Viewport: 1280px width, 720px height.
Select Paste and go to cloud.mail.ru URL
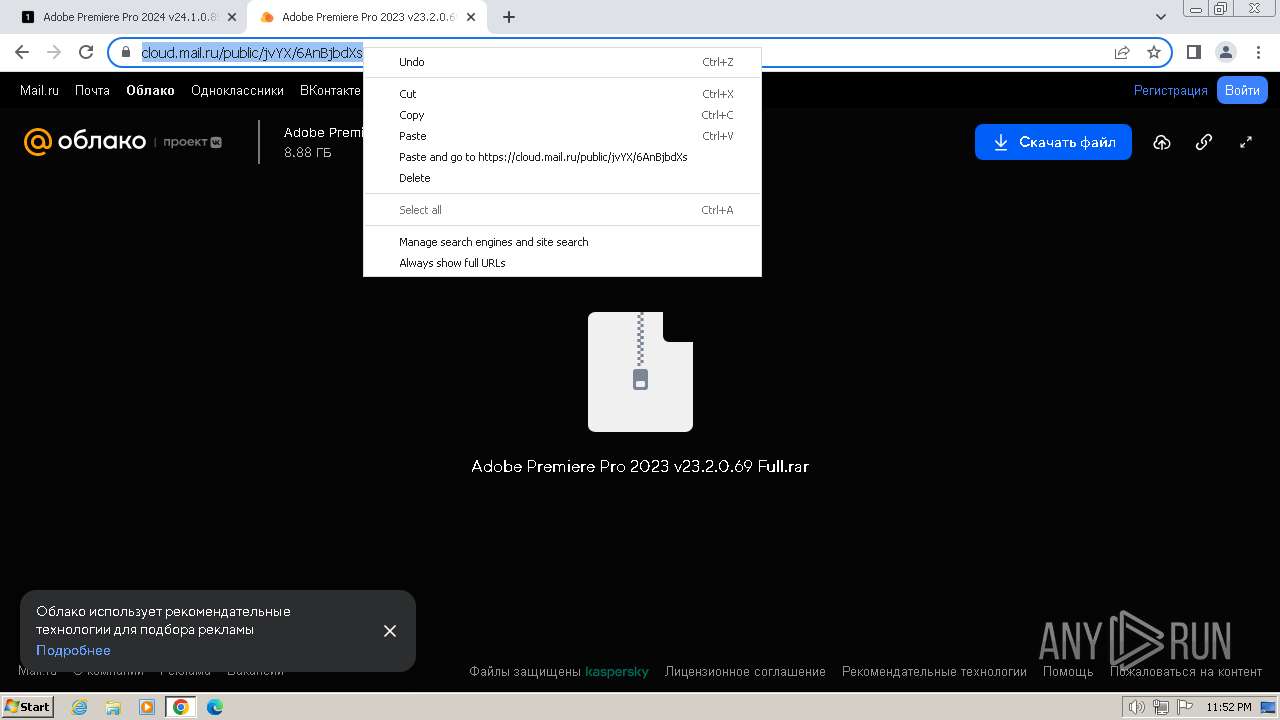point(562,157)
